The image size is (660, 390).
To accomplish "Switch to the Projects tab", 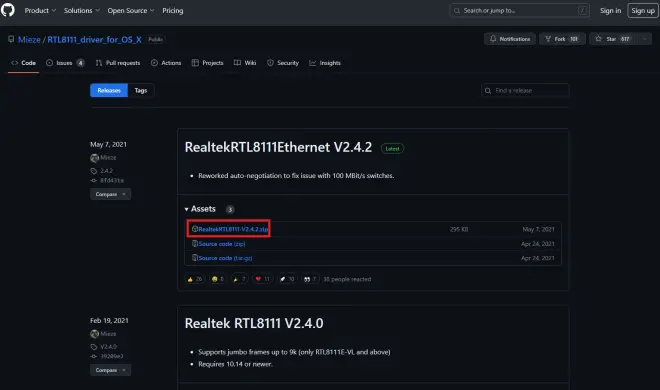I will (x=208, y=63).
